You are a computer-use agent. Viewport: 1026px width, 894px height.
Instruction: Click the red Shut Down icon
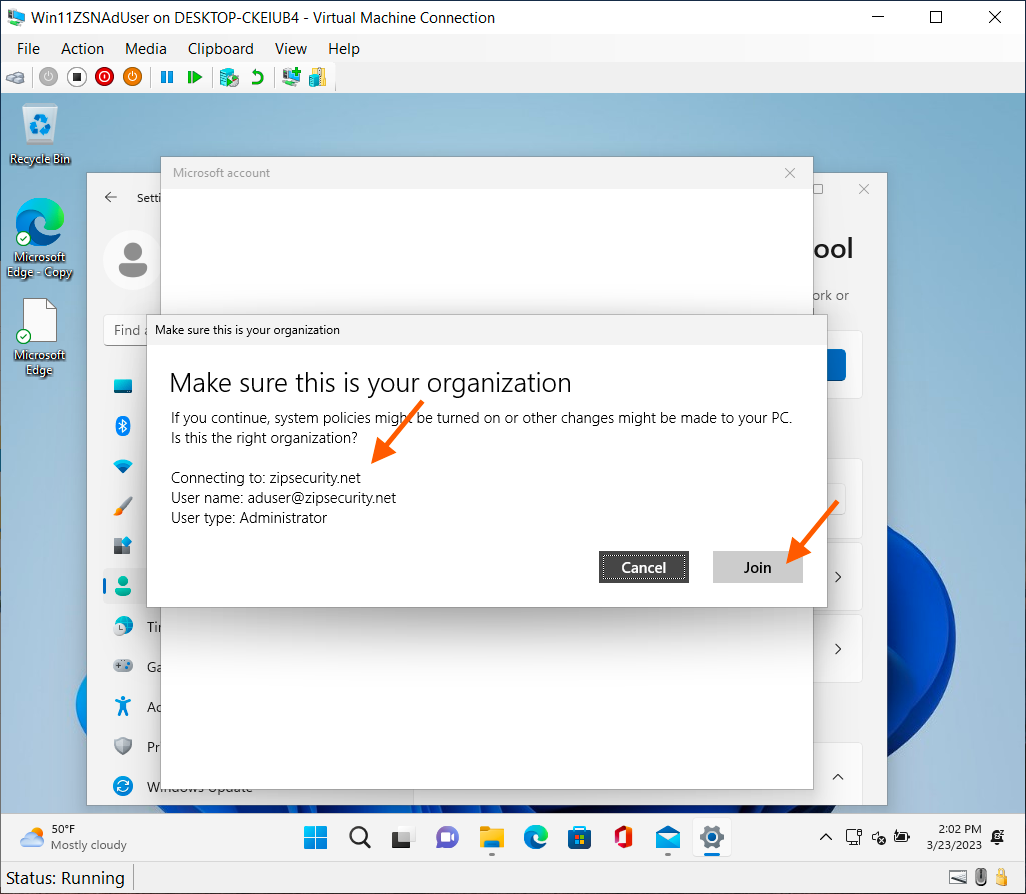point(104,77)
